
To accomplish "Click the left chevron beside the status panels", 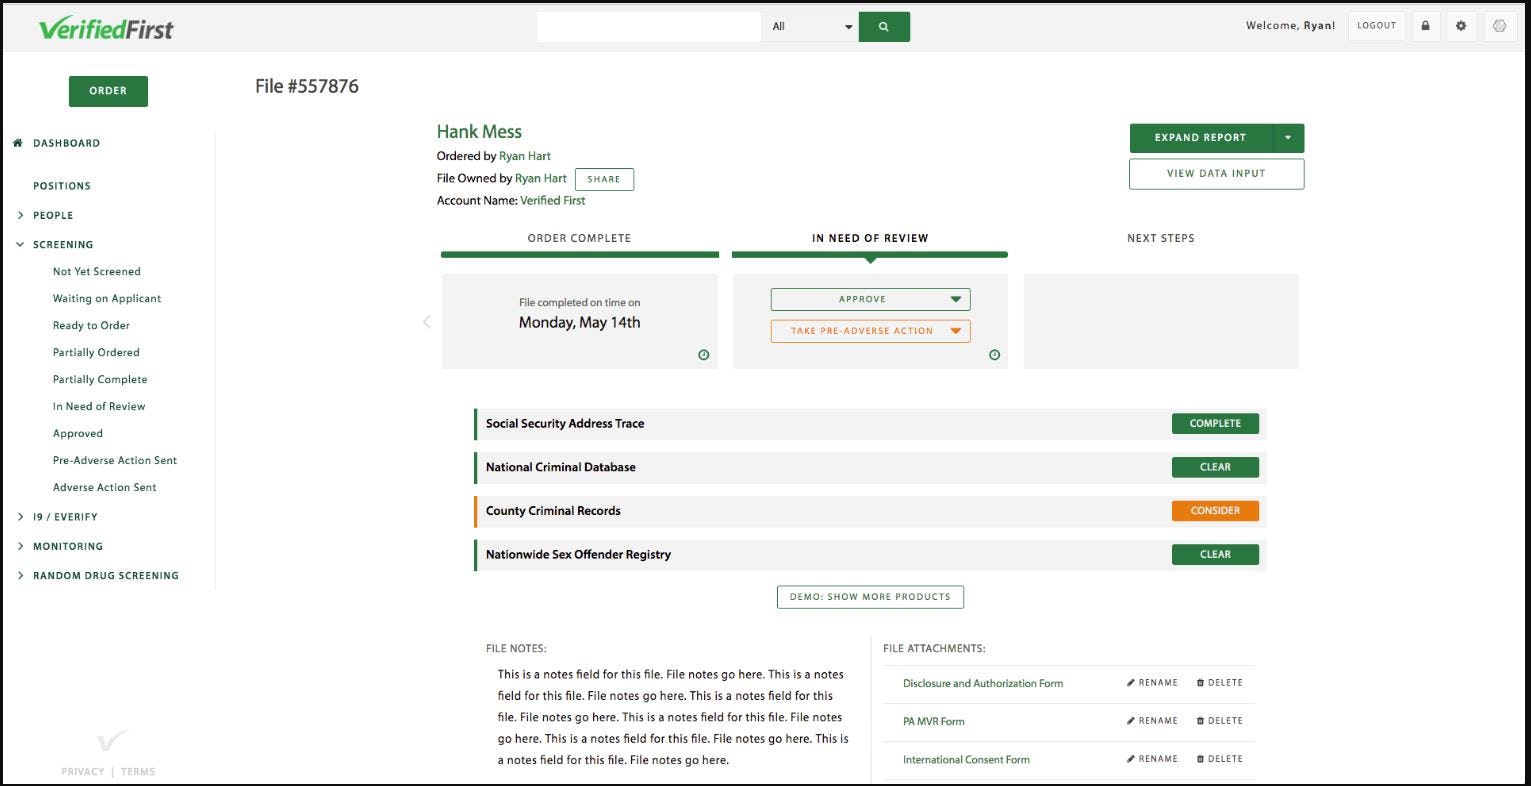I will tap(427, 321).
